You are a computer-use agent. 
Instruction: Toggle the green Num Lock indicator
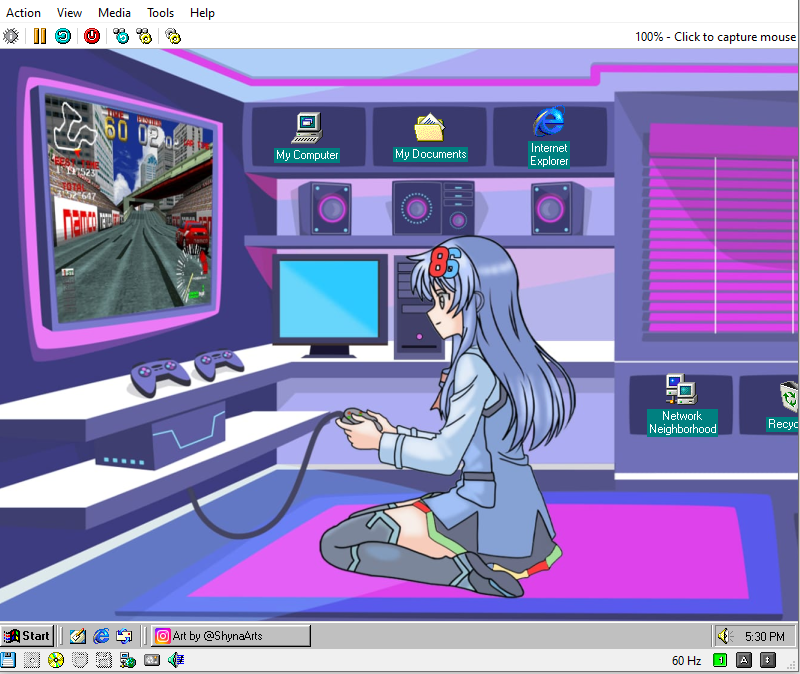pos(720,660)
